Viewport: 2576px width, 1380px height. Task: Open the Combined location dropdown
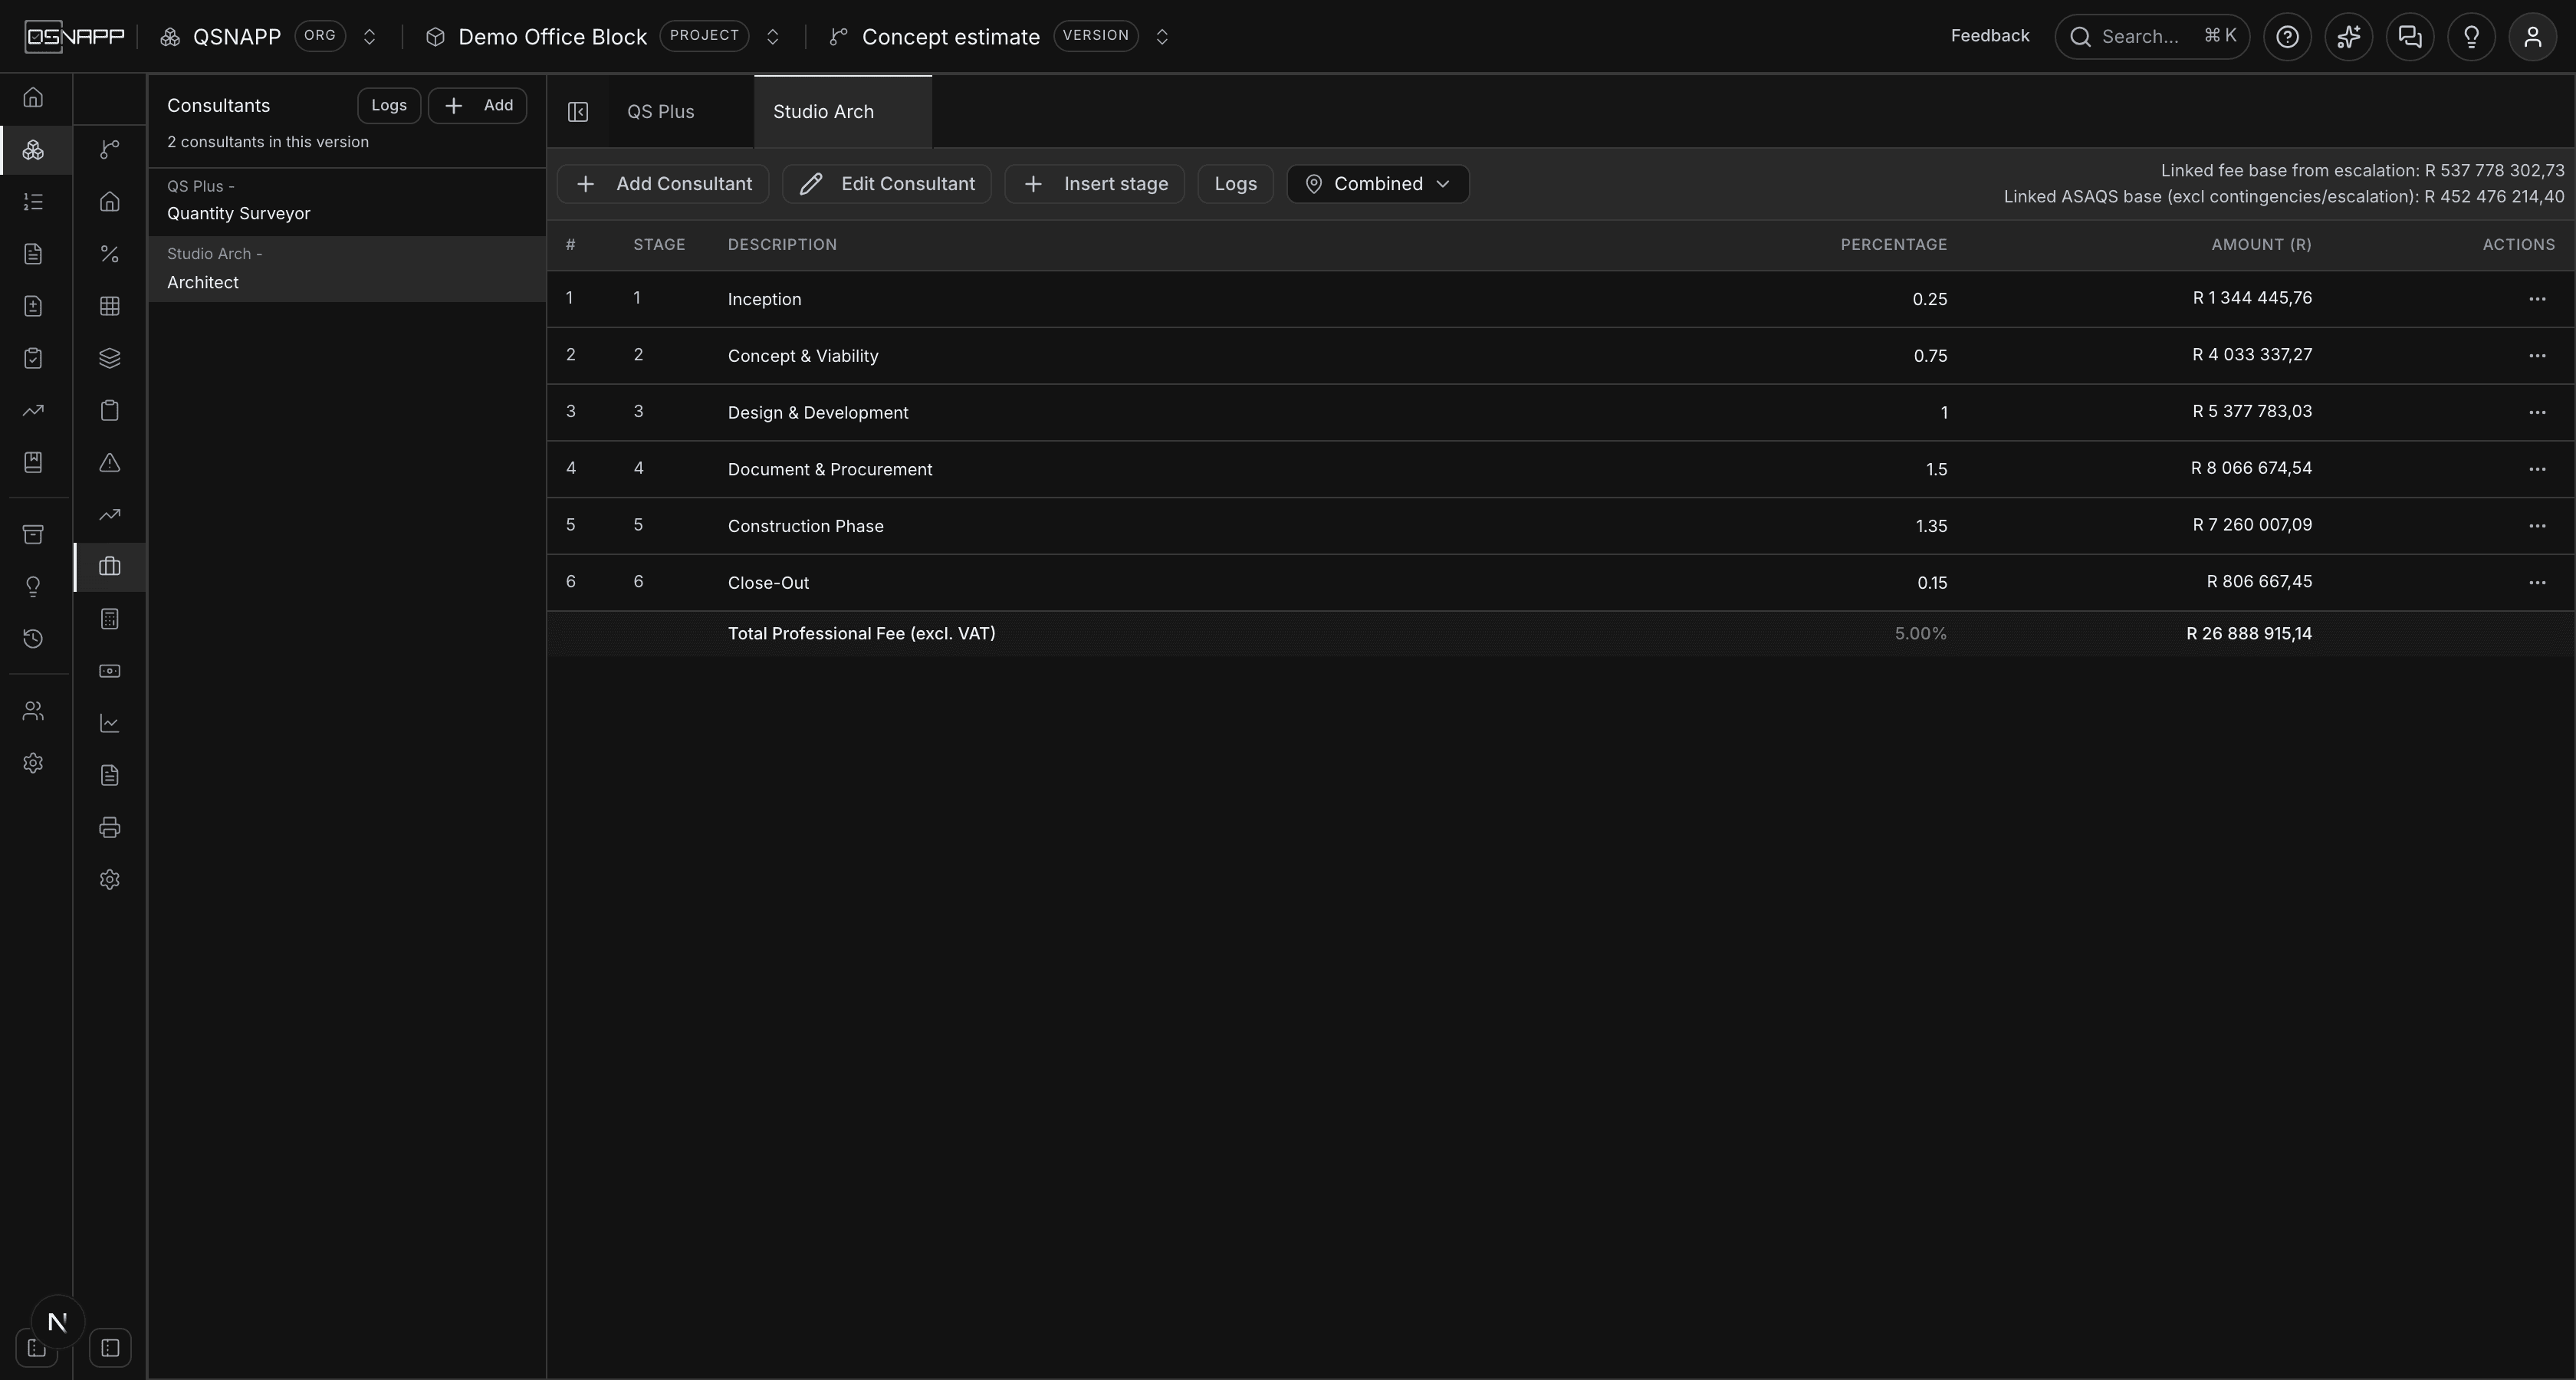1377,184
